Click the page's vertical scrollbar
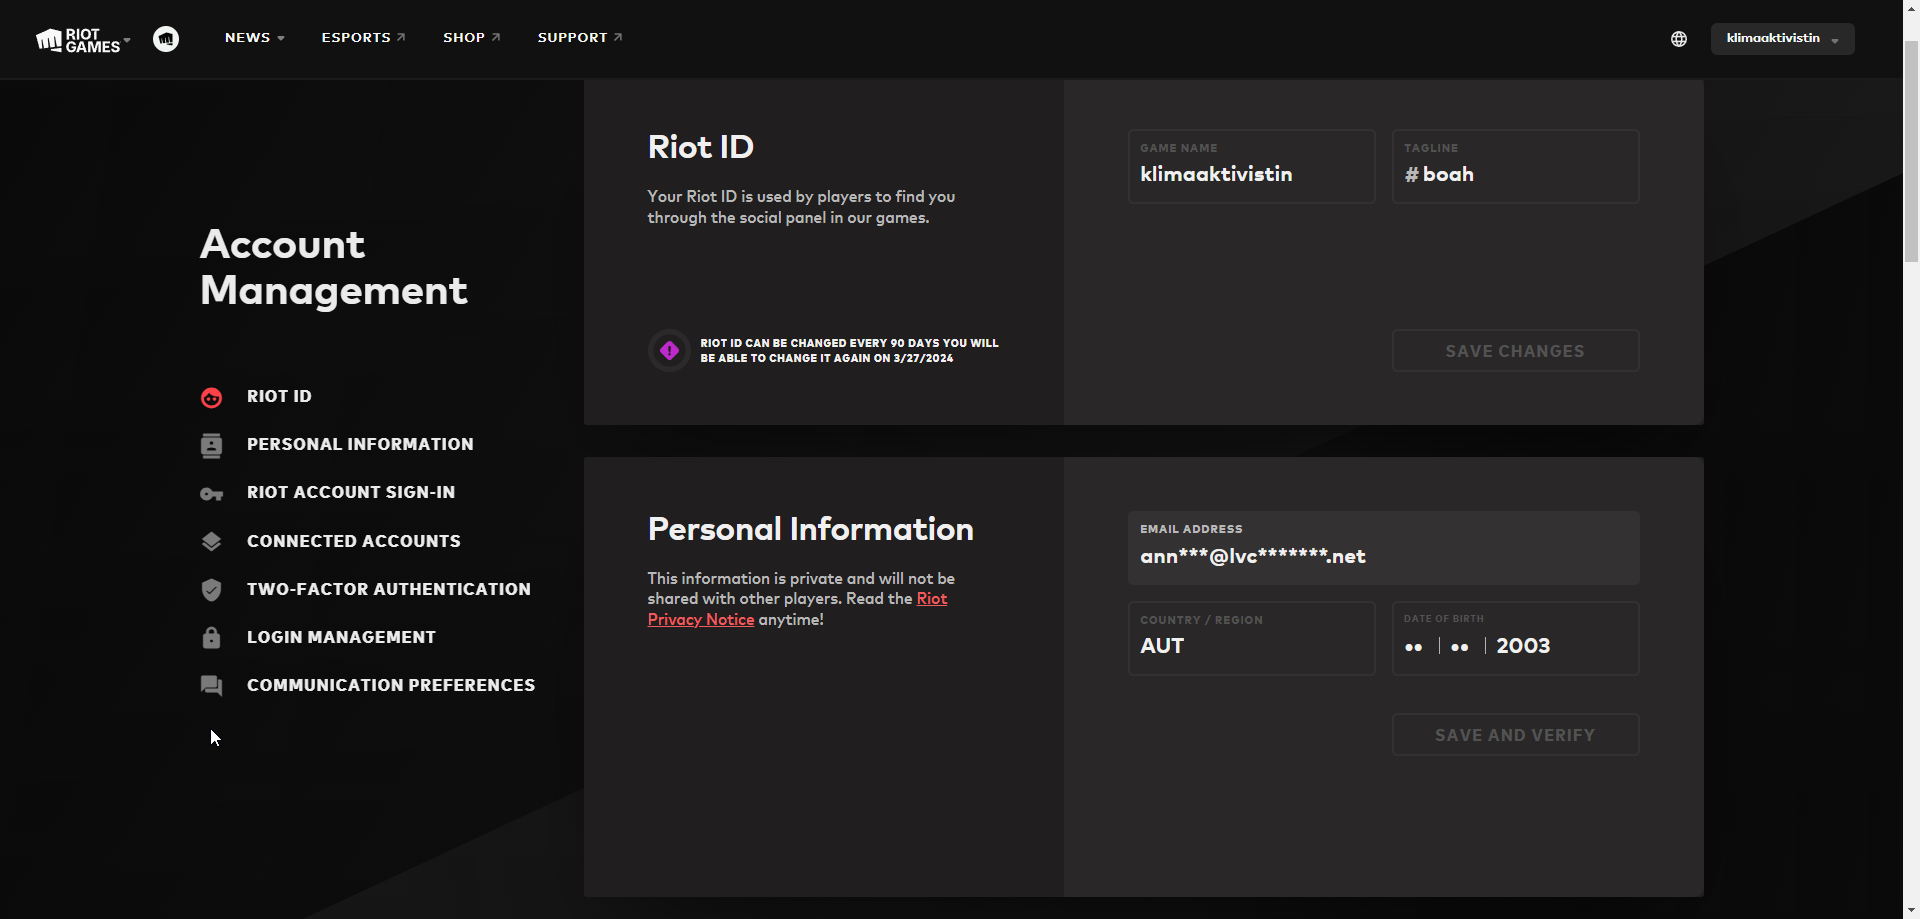The image size is (1920, 919). pyautogui.click(x=1911, y=150)
